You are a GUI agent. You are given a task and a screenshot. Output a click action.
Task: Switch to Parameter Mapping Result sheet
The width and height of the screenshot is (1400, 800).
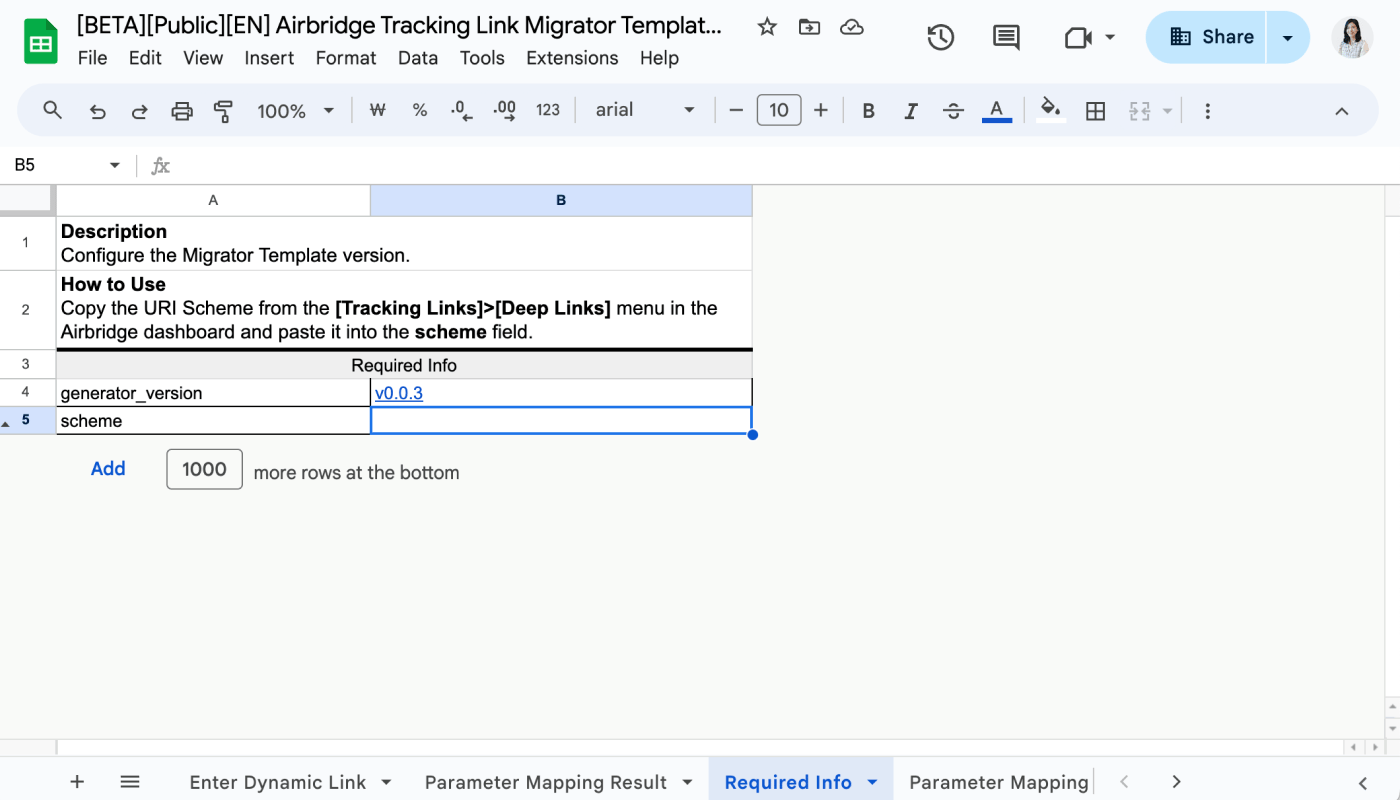tap(545, 782)
